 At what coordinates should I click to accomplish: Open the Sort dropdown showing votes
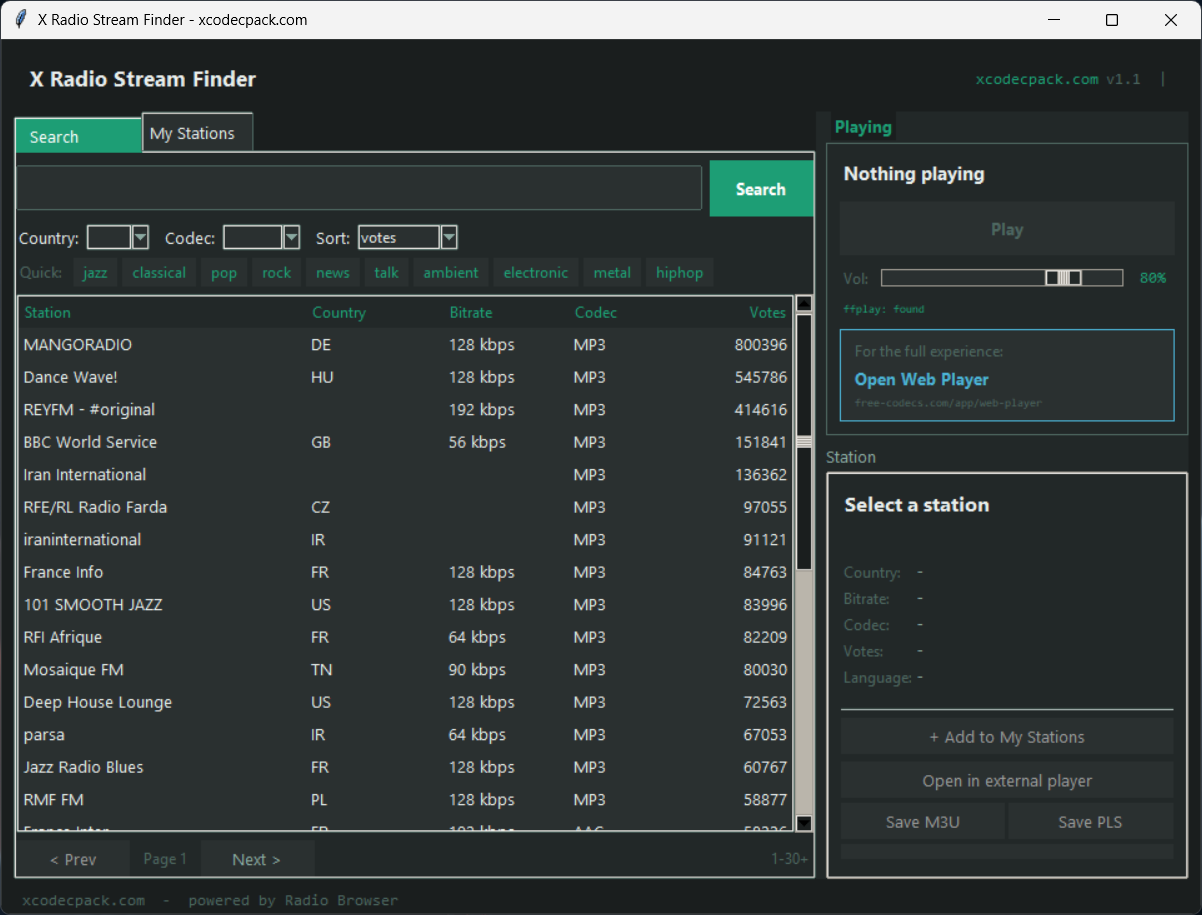pyautogui.click(x=449, y=237)
